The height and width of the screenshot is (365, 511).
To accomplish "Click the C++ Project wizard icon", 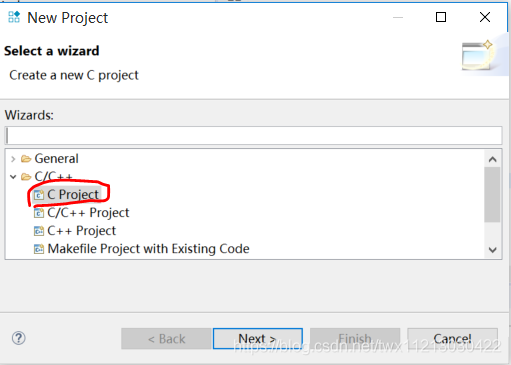I will (x=39, y=231).
